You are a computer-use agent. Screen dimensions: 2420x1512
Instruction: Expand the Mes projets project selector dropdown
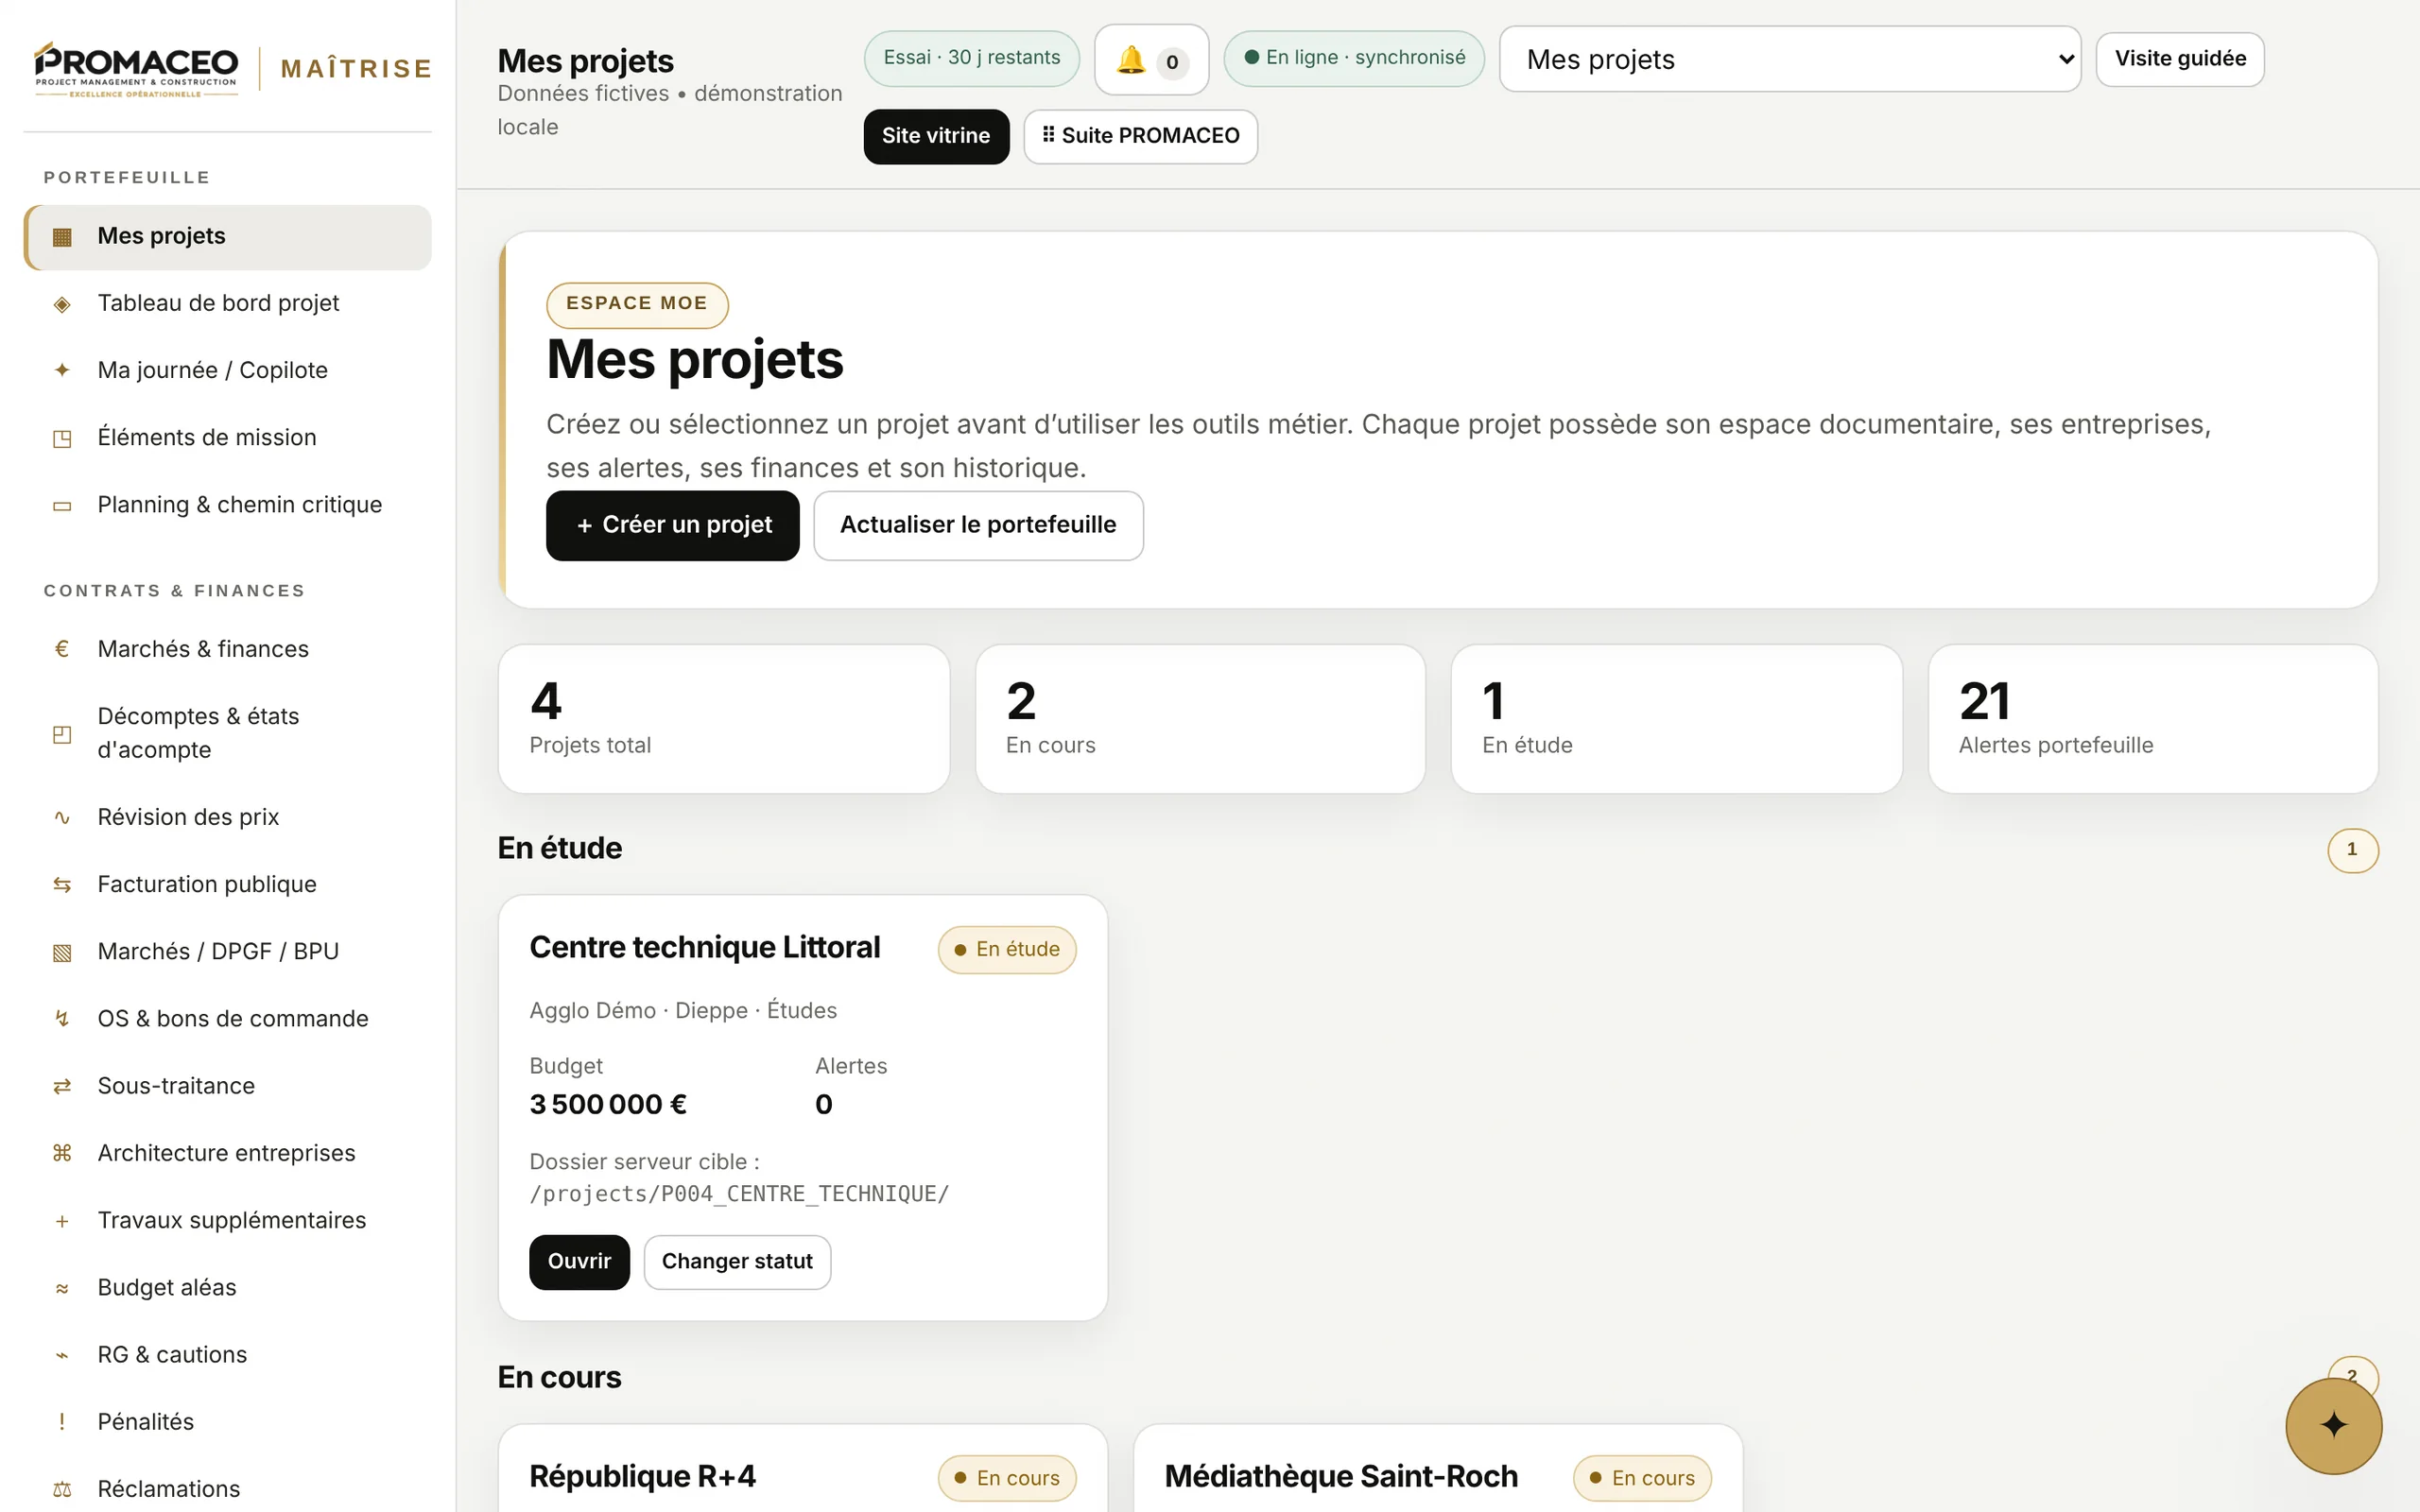pos(1789,59)
